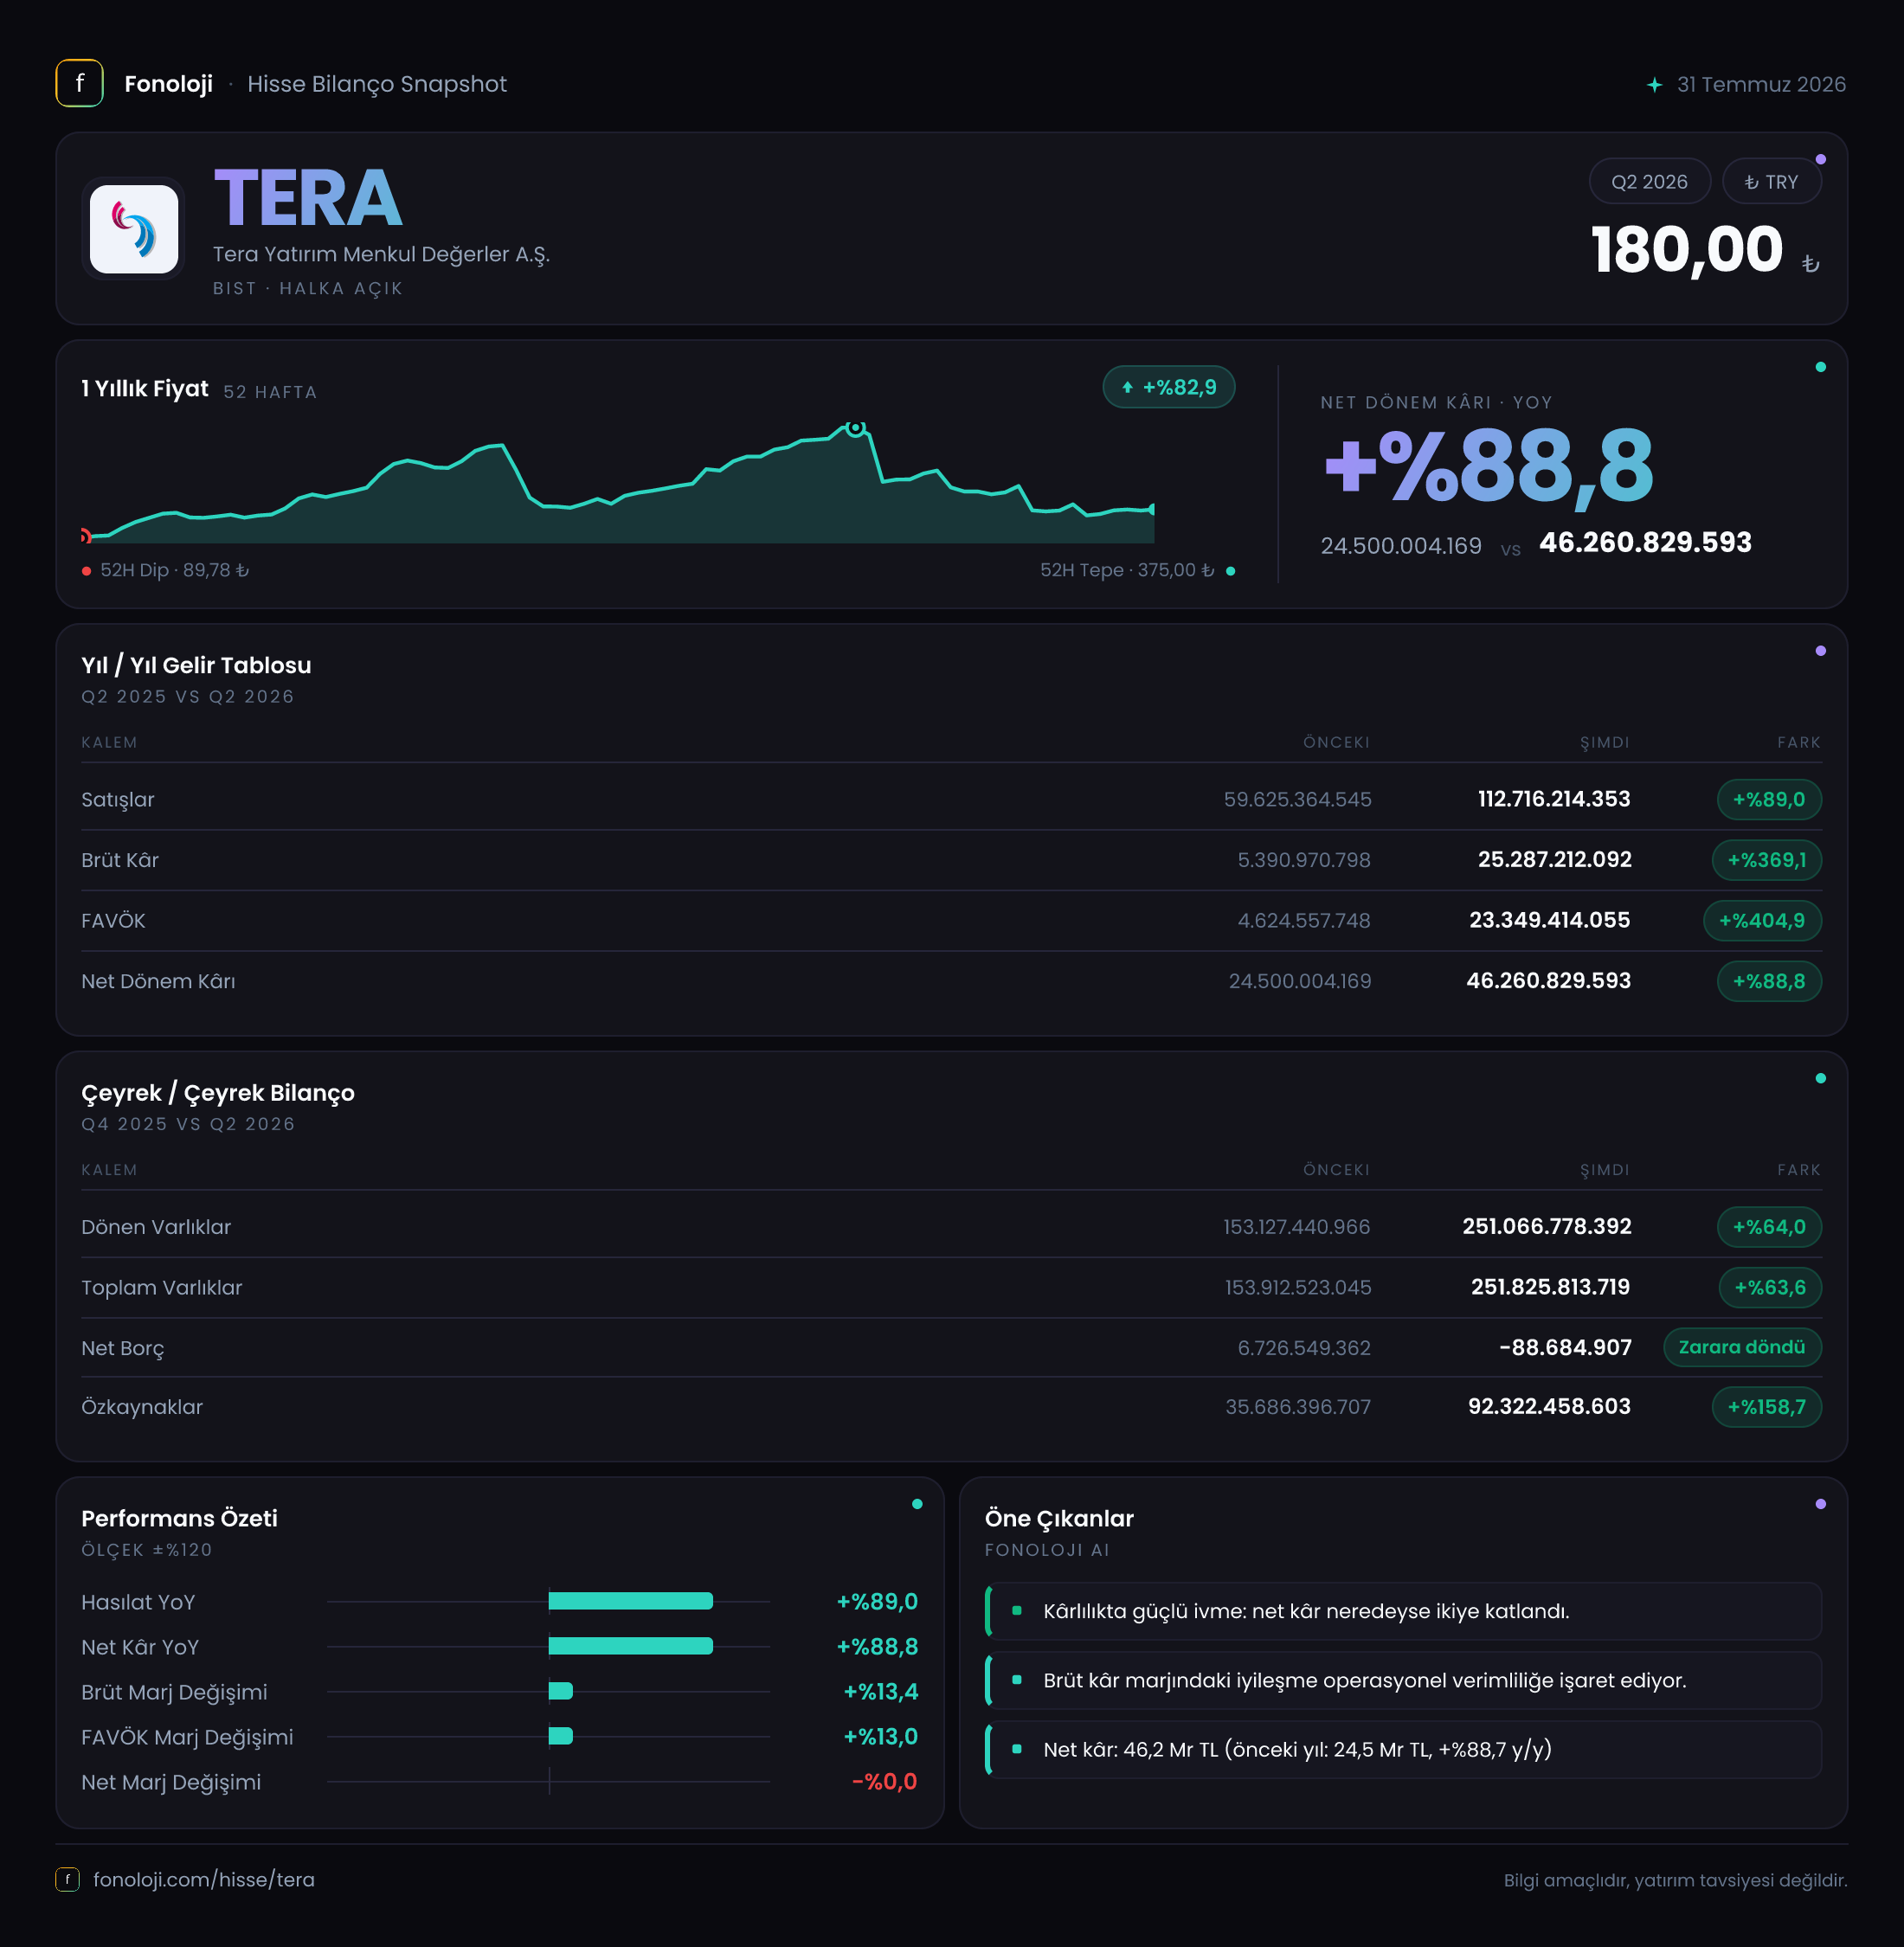Click the Fonoloji brand name in header
Screen dimensions: 1904x1947
(x=168, y=84)
